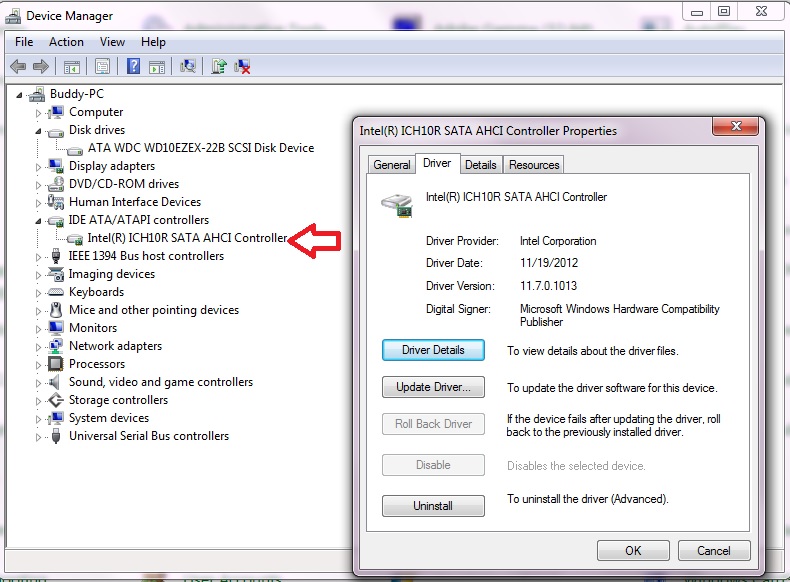Screen dimensions: 790x582
Task: Click the Processors chip icon
Action: (55, 364)
